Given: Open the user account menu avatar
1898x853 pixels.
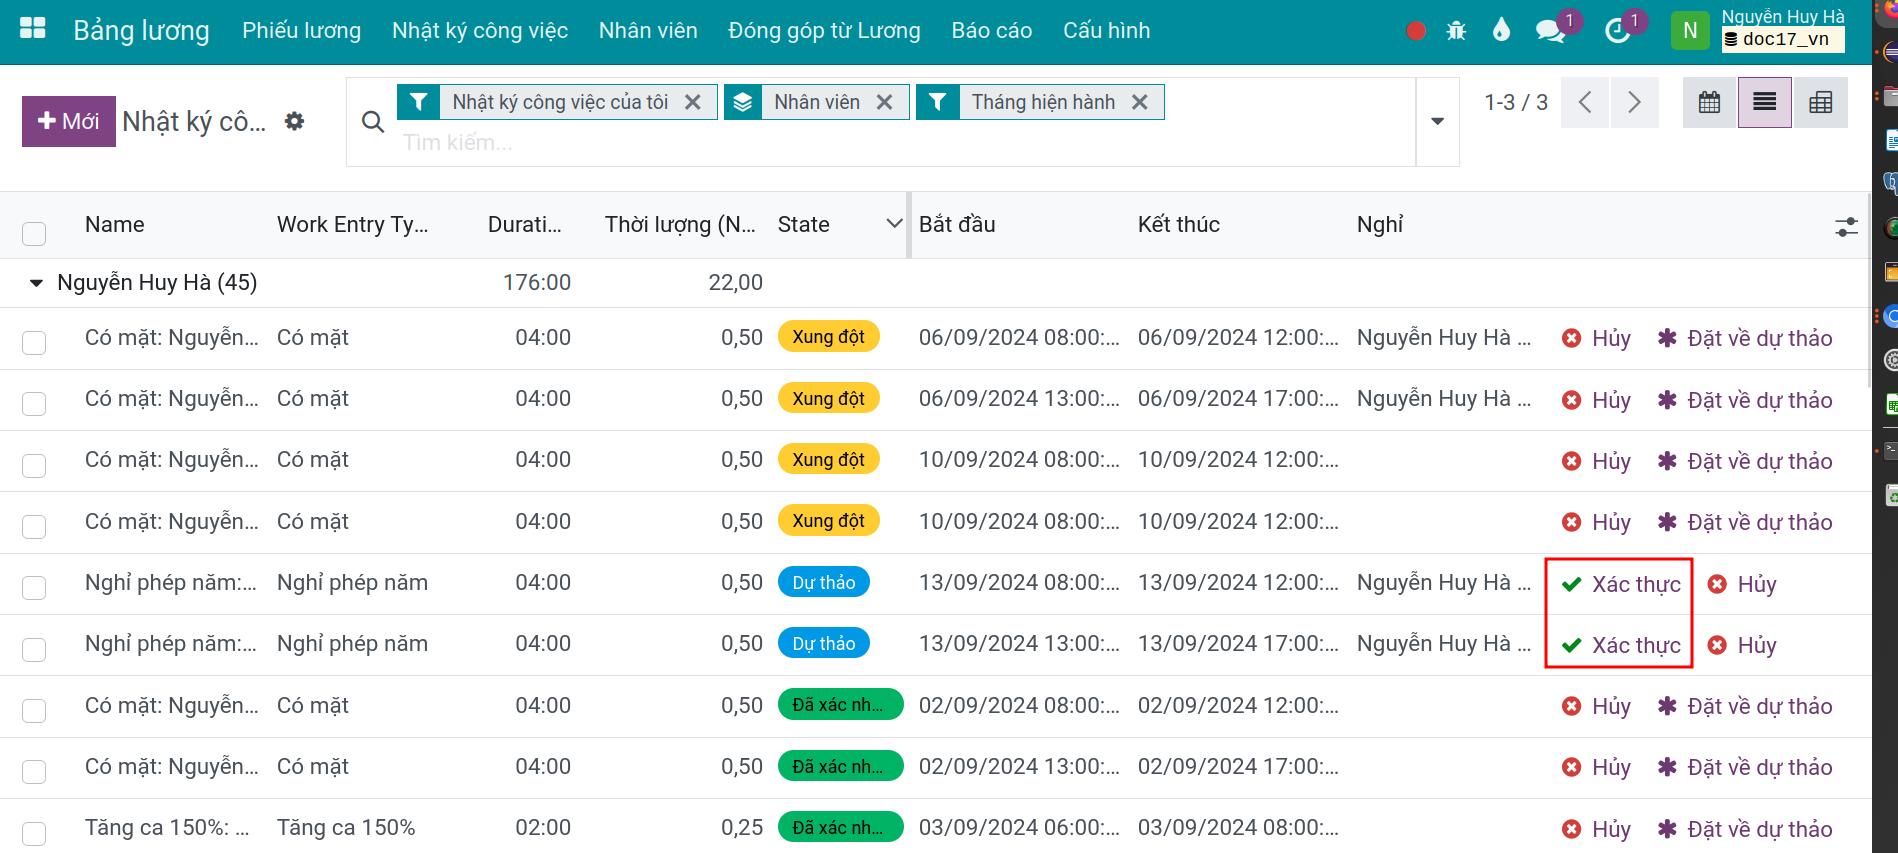Looking at the screenshot, I should 1690,31.
